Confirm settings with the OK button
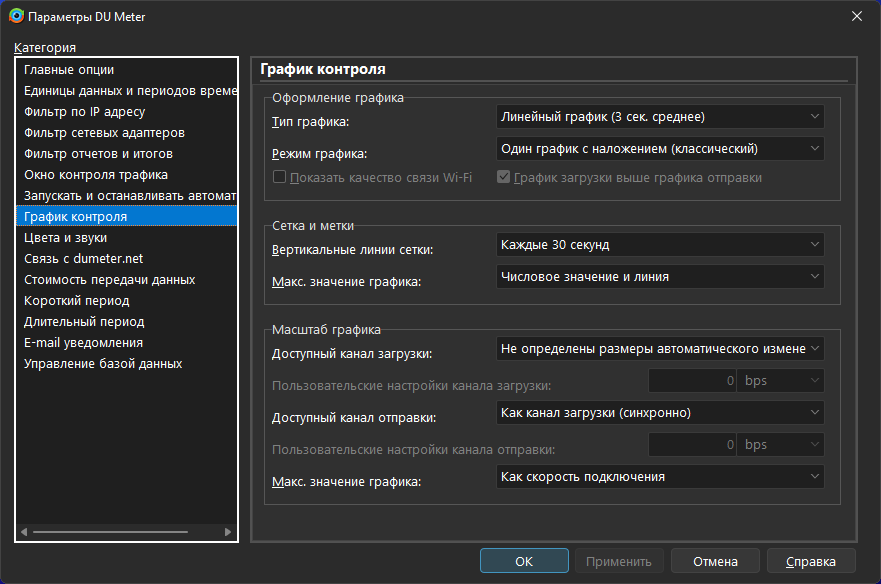Image resolution: width=881 pixels, height=584 pixels. (x=524, y=561)
